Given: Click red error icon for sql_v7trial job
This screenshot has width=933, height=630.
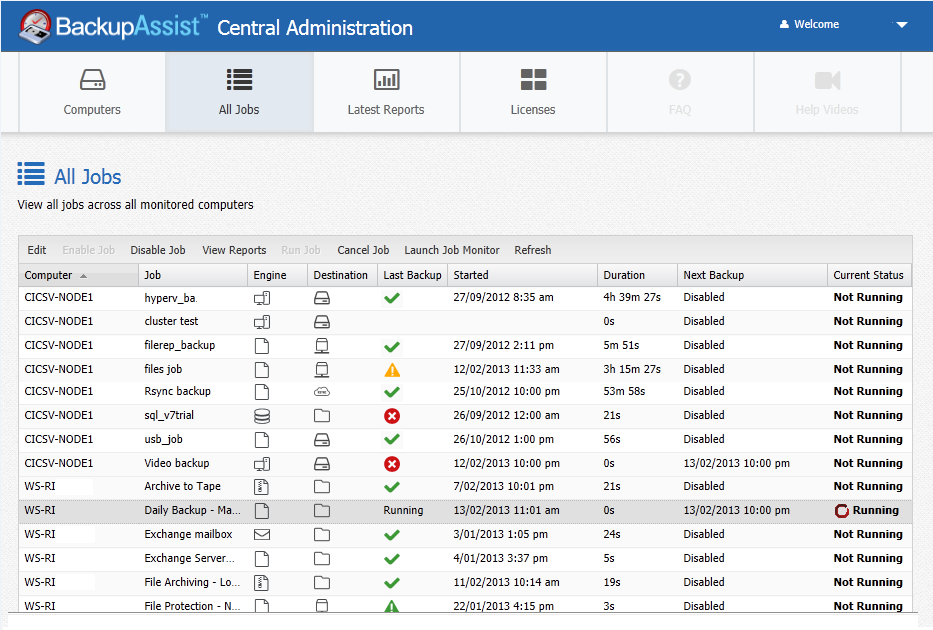Looking at the screenshot, I should point(392,416).
